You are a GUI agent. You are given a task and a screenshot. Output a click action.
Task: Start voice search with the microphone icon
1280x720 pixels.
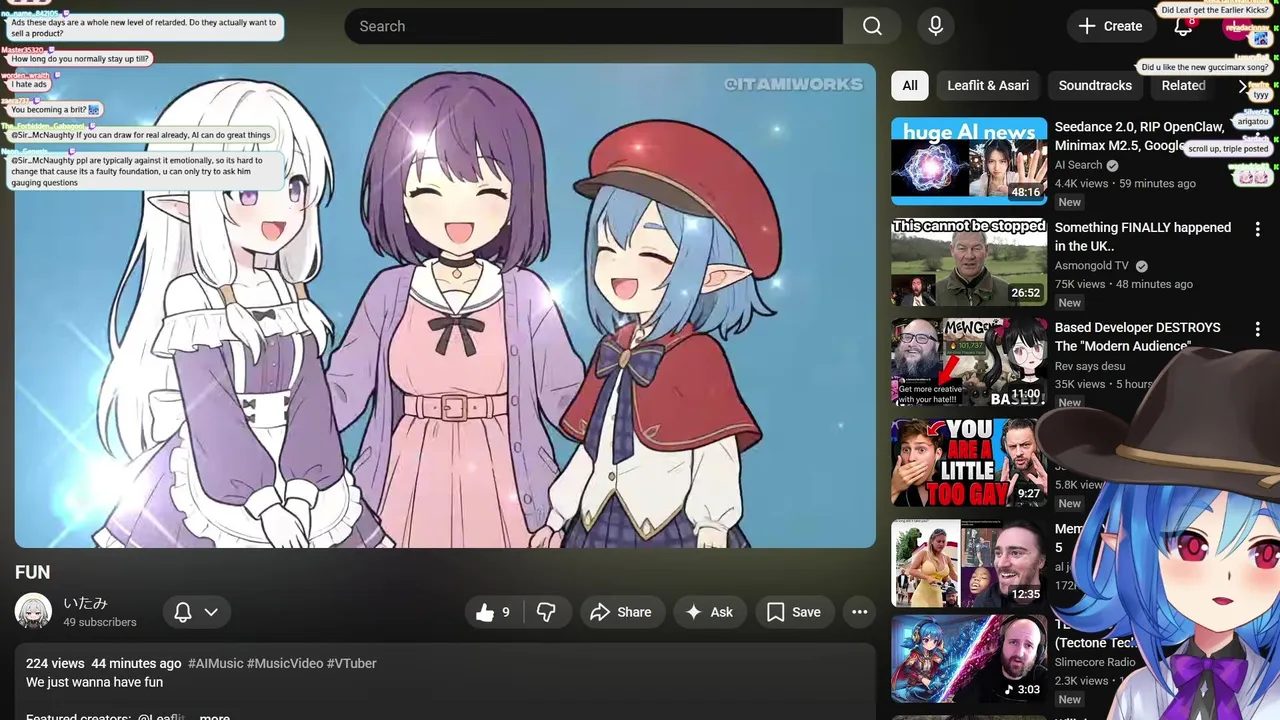[x=936, y=26]
